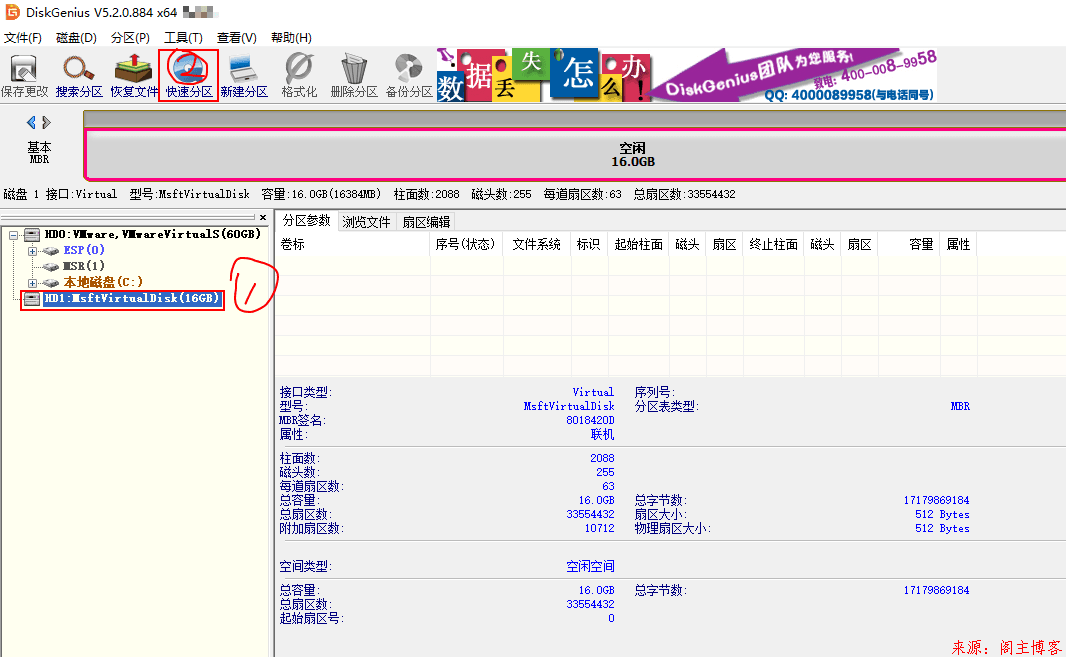1066x657 pixels.
Task: Click the 16.0GB free space (空闲) bar
Action: [574, 154]
